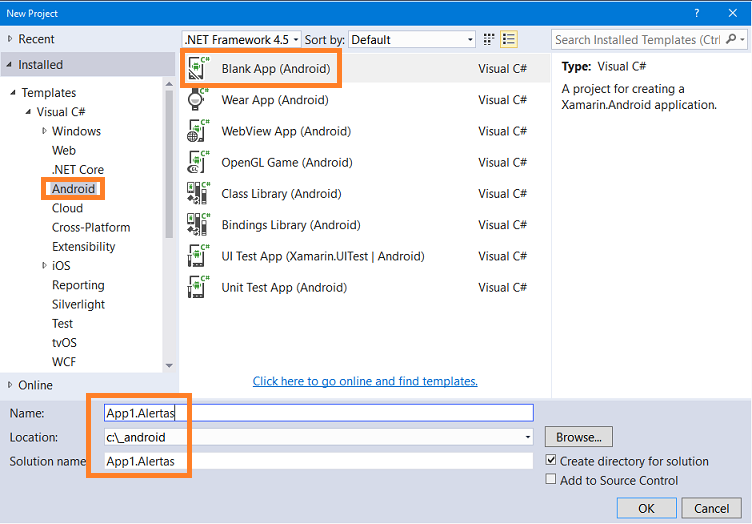Viewport: 752px width, 524px height.
Task: Select .NET Core category
Action: click(78, 170)
